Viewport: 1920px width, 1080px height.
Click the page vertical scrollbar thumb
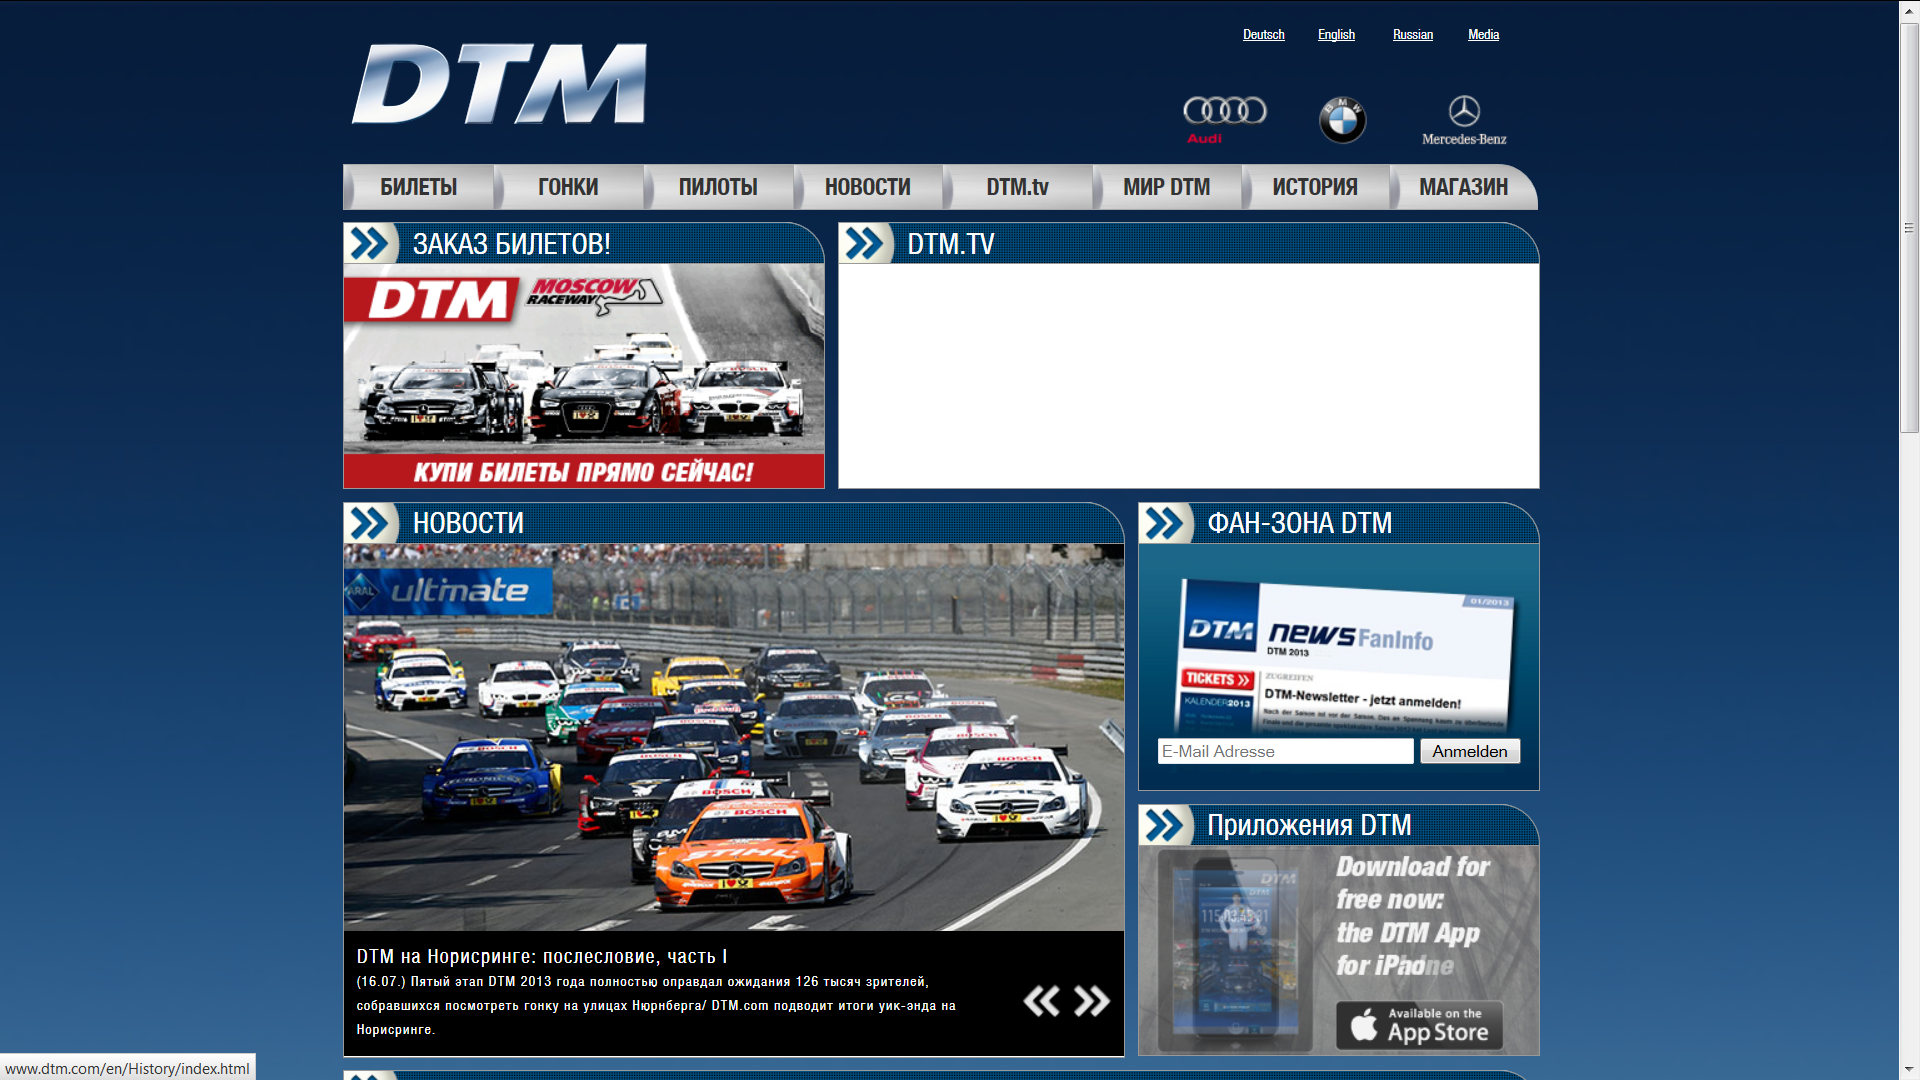tap(1909, 227)
